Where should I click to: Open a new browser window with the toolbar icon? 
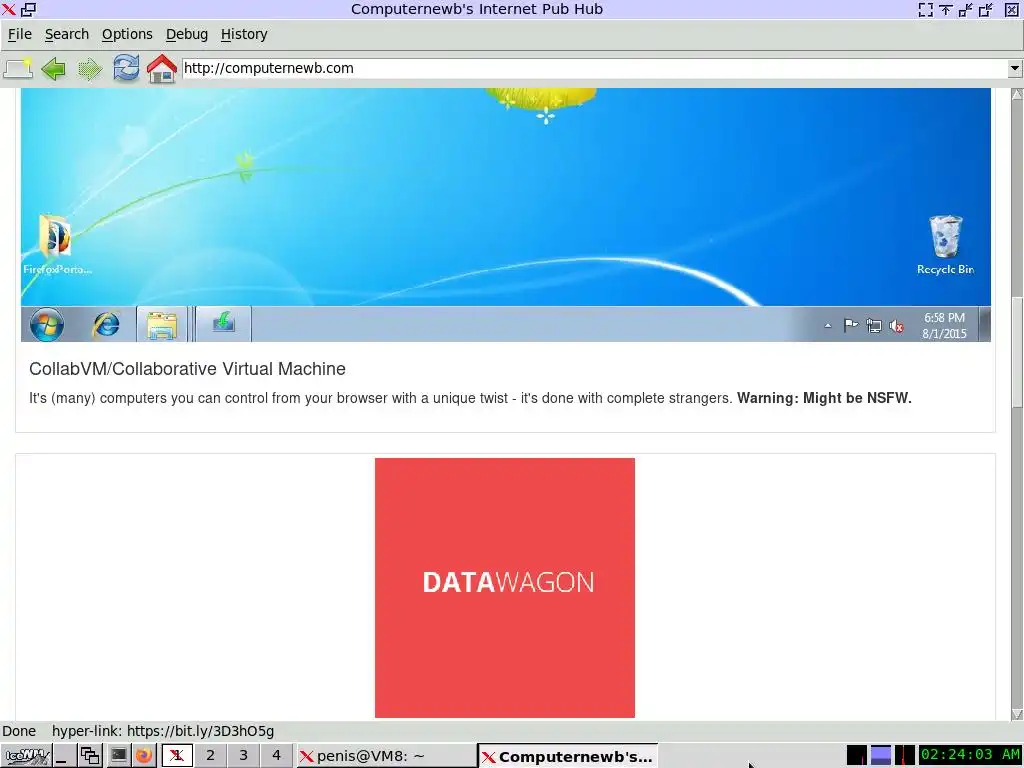[x=18, y=68]
